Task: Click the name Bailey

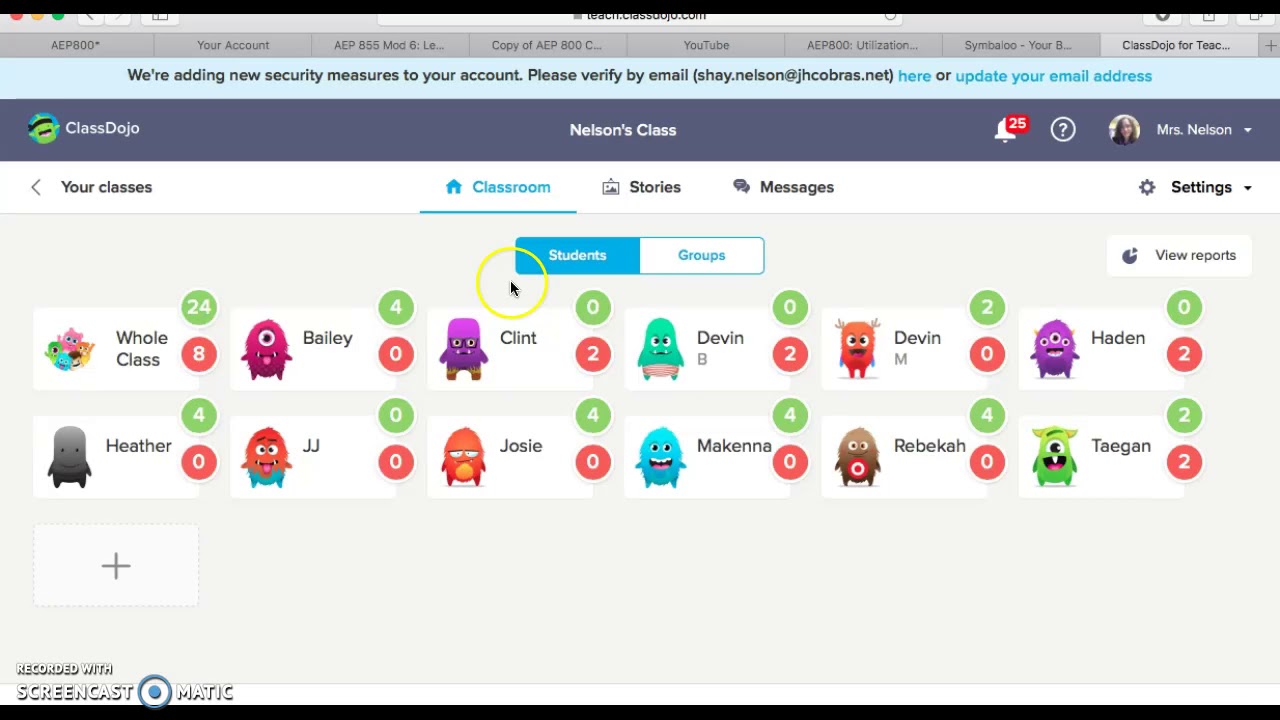Action: coord(328,338)
